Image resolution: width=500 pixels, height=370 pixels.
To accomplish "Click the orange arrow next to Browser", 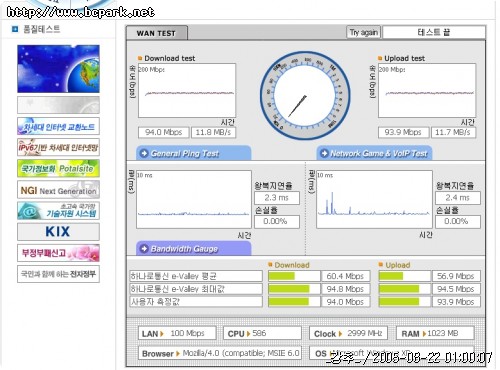I will pyautogui.click(x=178, y=354).
